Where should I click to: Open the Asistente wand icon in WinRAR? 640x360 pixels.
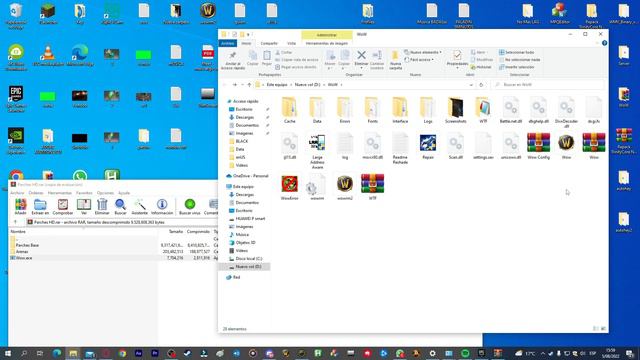point(140,207)
